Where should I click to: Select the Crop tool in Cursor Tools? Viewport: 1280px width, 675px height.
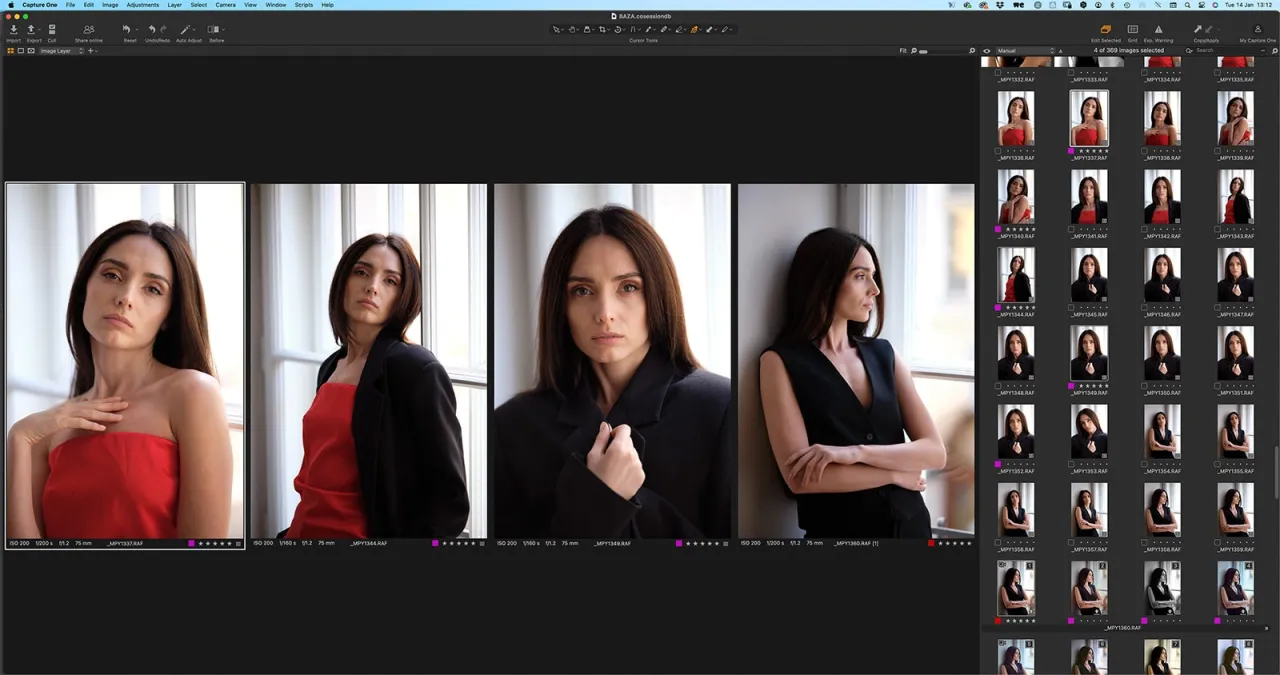[x=603, y=30]
